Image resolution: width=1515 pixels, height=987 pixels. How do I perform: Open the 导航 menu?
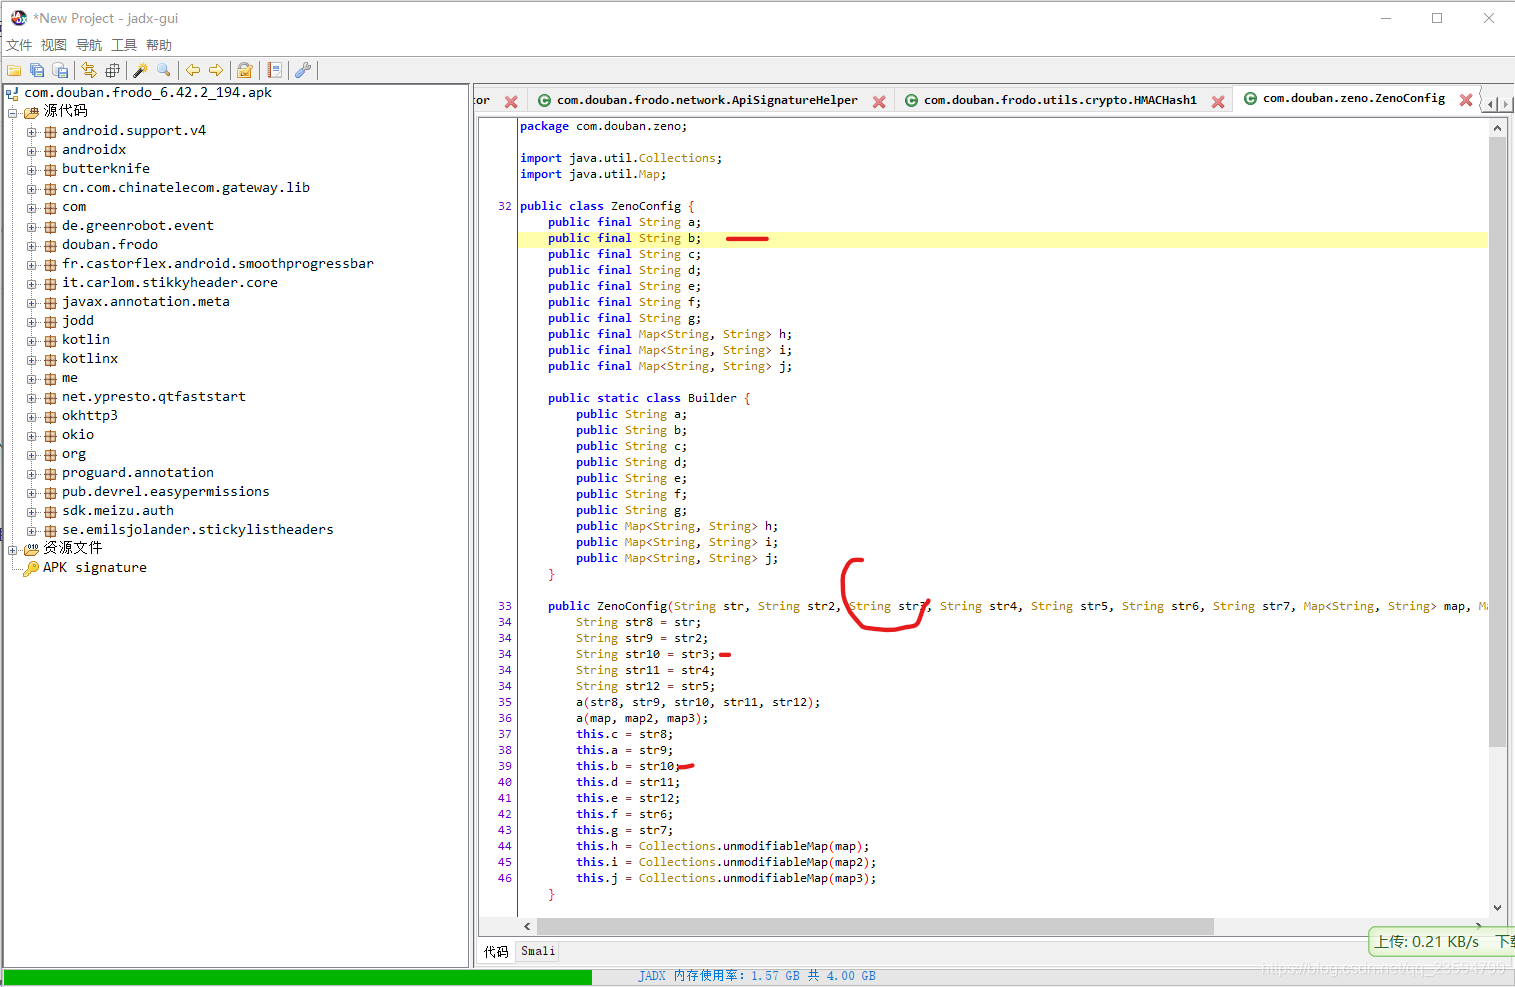[89, 45]
